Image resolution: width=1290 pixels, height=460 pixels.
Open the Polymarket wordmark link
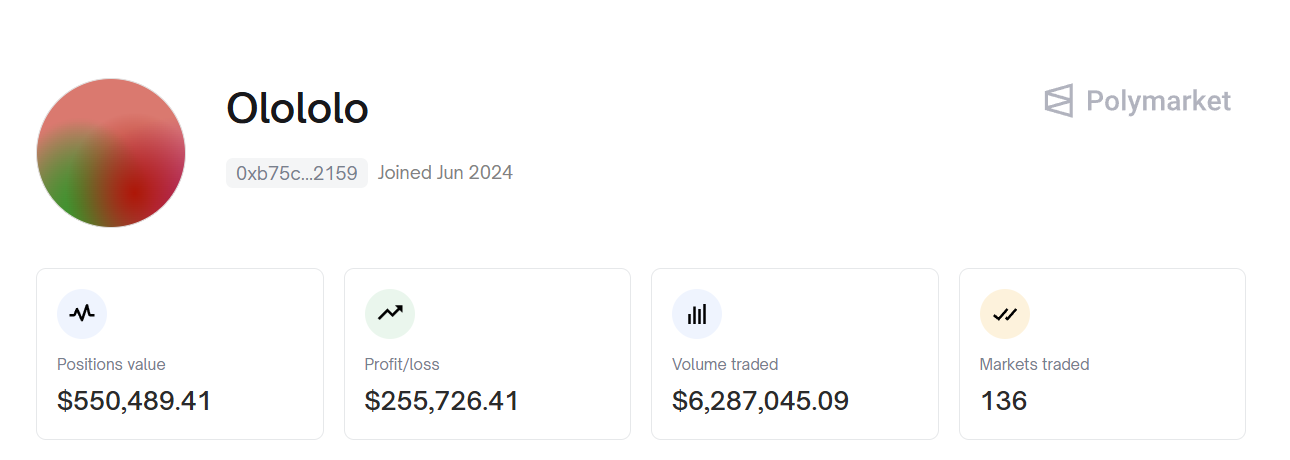click(1158, 101)
